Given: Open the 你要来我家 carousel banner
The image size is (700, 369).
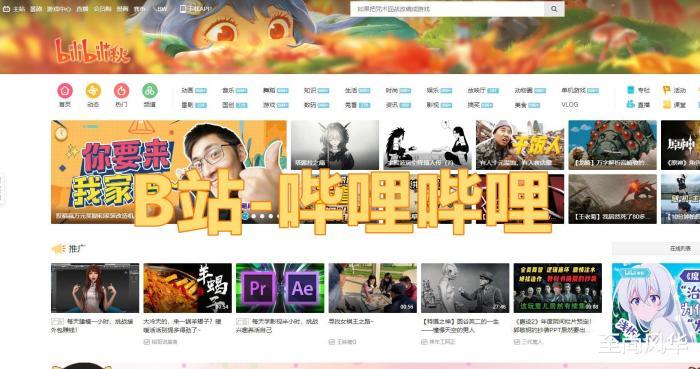Looking at the screenshot, I should [x=169, y=172].
